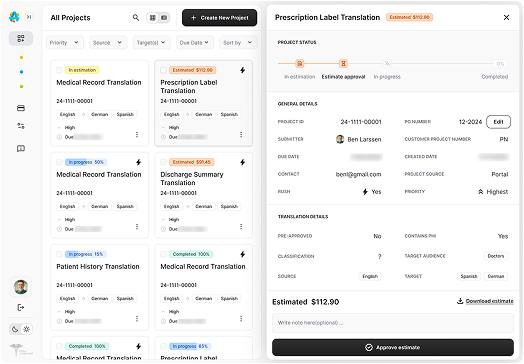Expand the Priority filter dropdown
This screenshot has width=524, height=364.
click(x=64, y=42)
